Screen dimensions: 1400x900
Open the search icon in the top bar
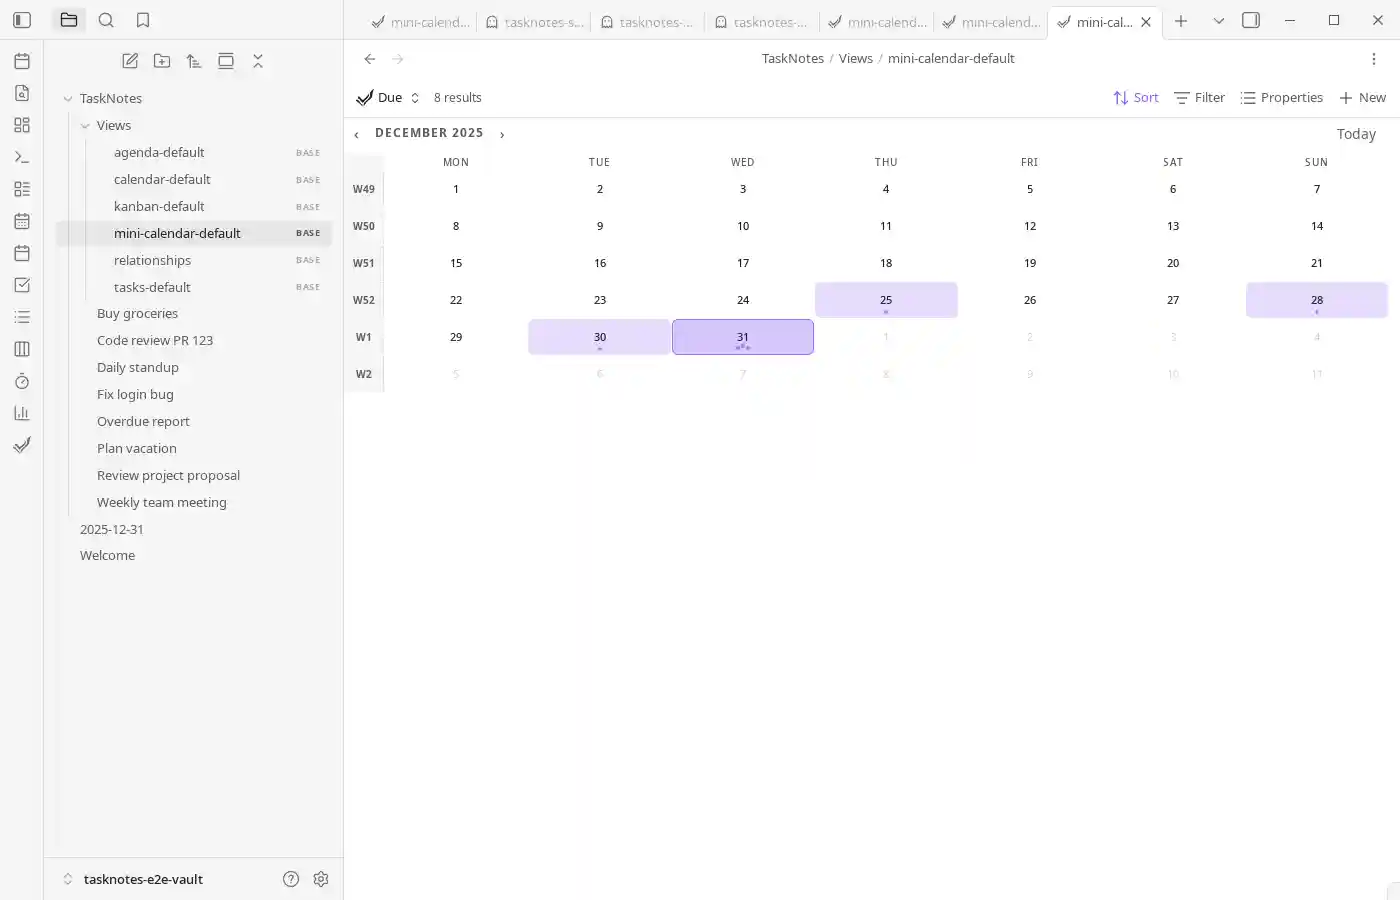click(x=106, y=19)
